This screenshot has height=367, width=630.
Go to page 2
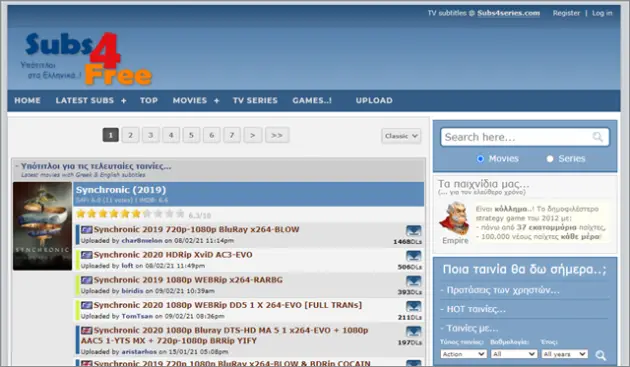[x=130, y=135]
